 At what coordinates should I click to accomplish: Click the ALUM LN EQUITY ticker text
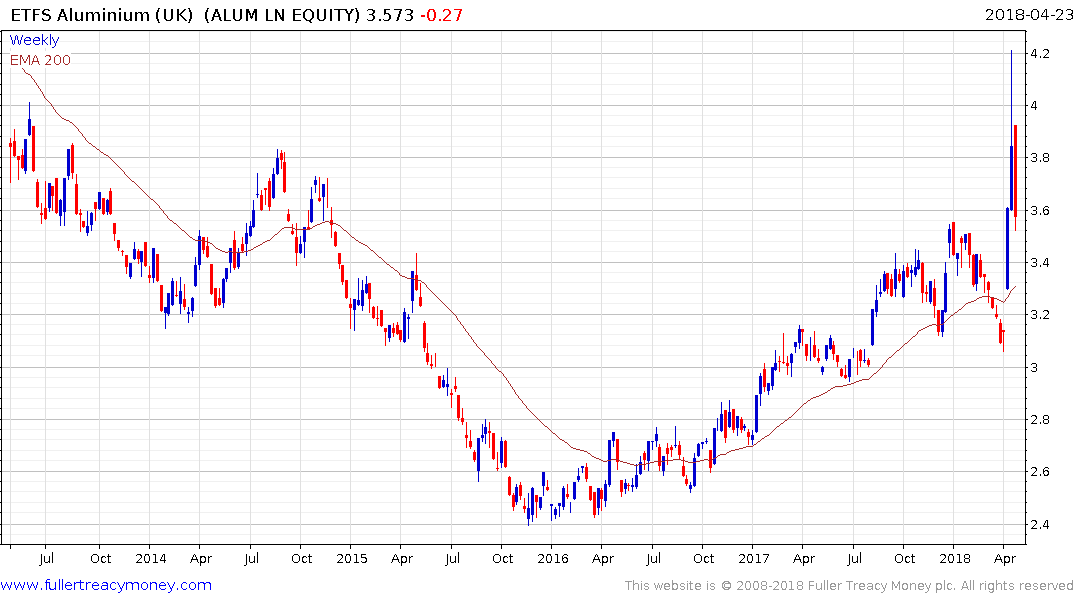(x=281, y=14)
